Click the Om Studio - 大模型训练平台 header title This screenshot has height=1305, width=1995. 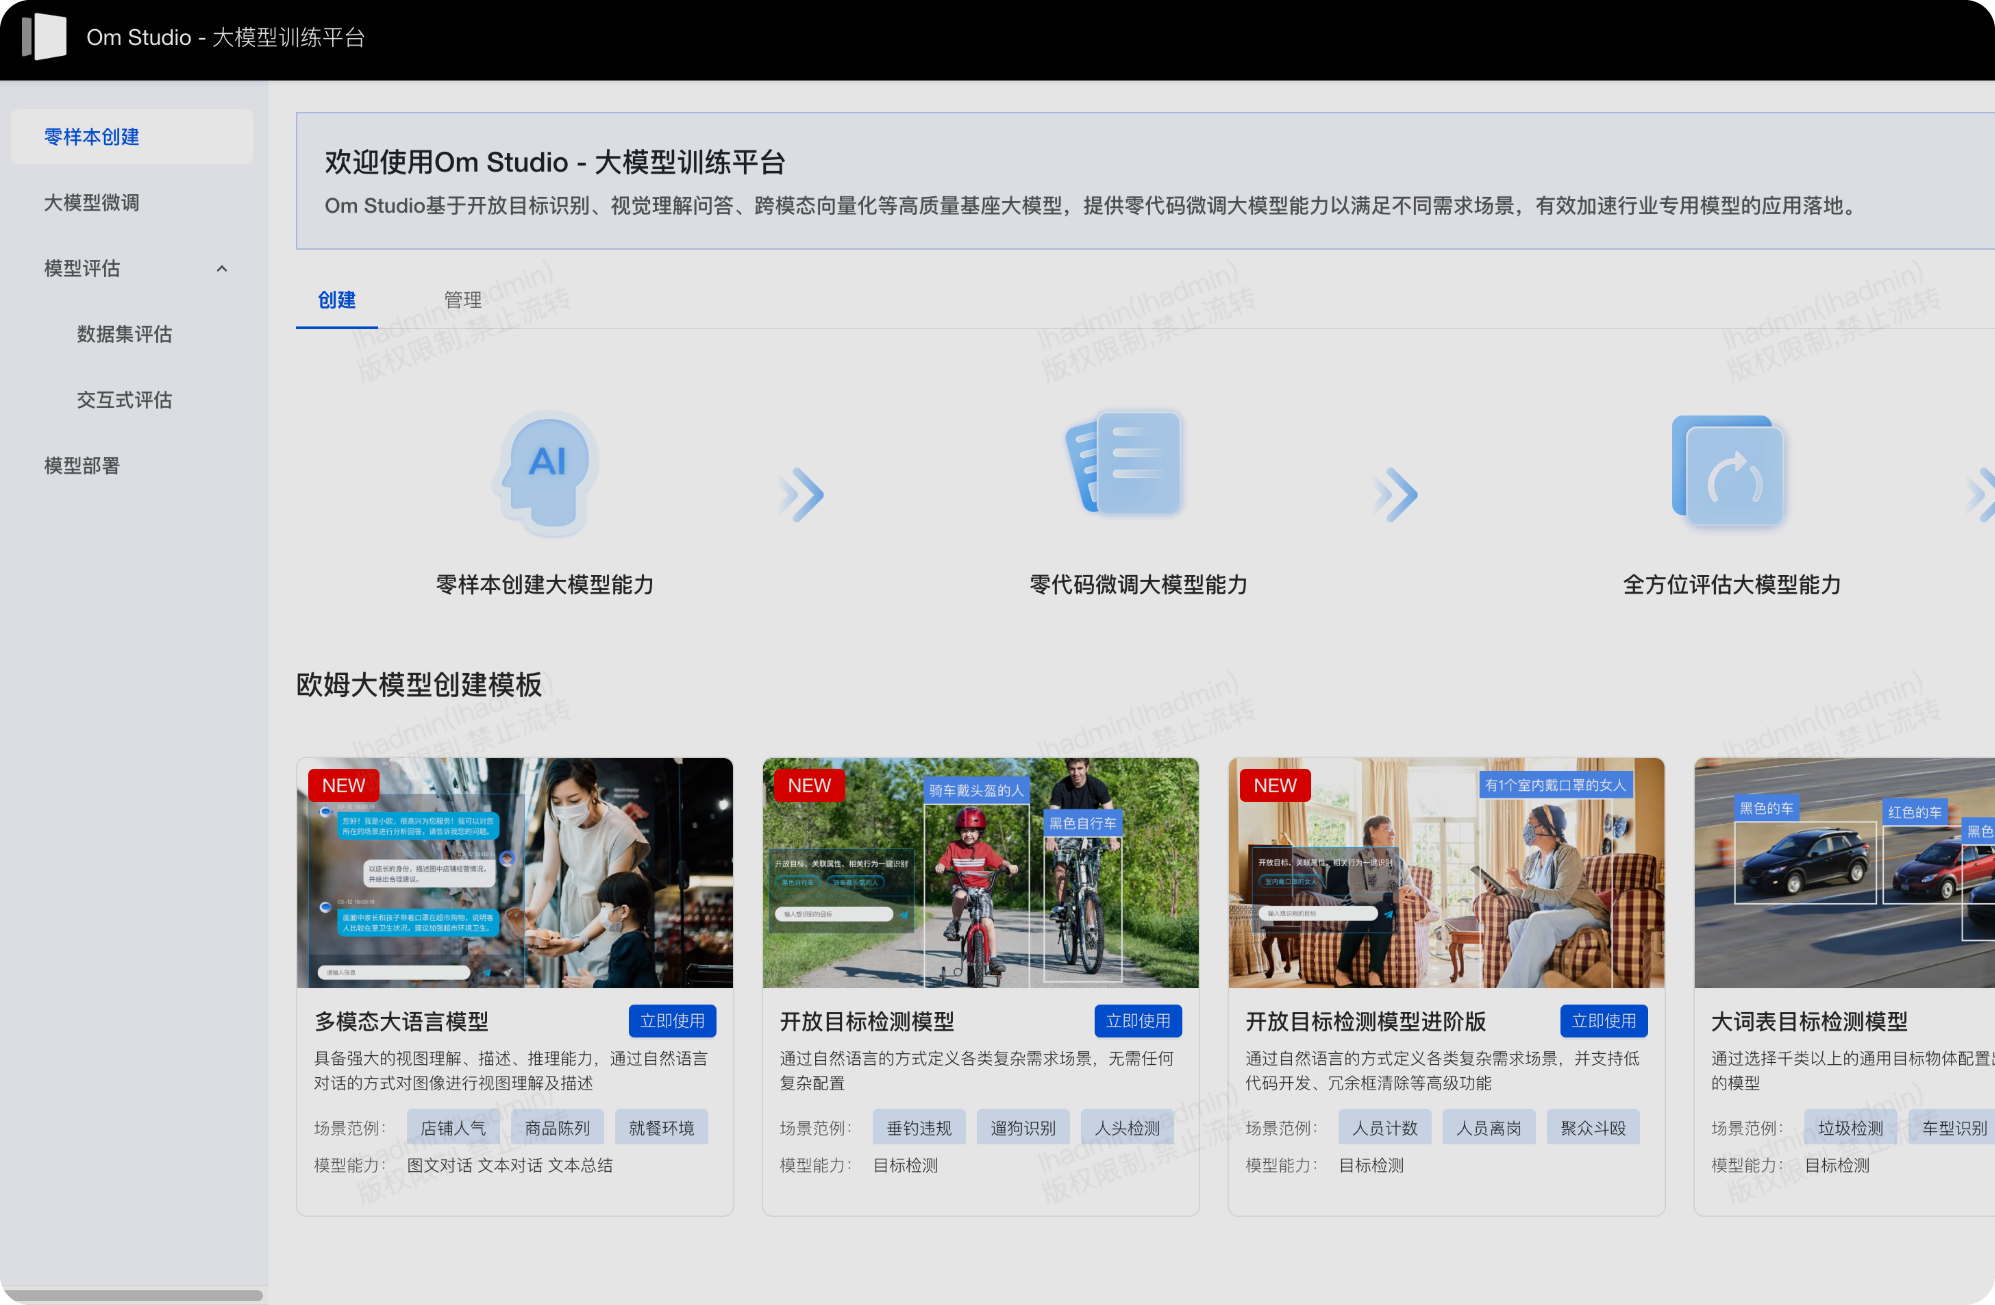[226, 37]
